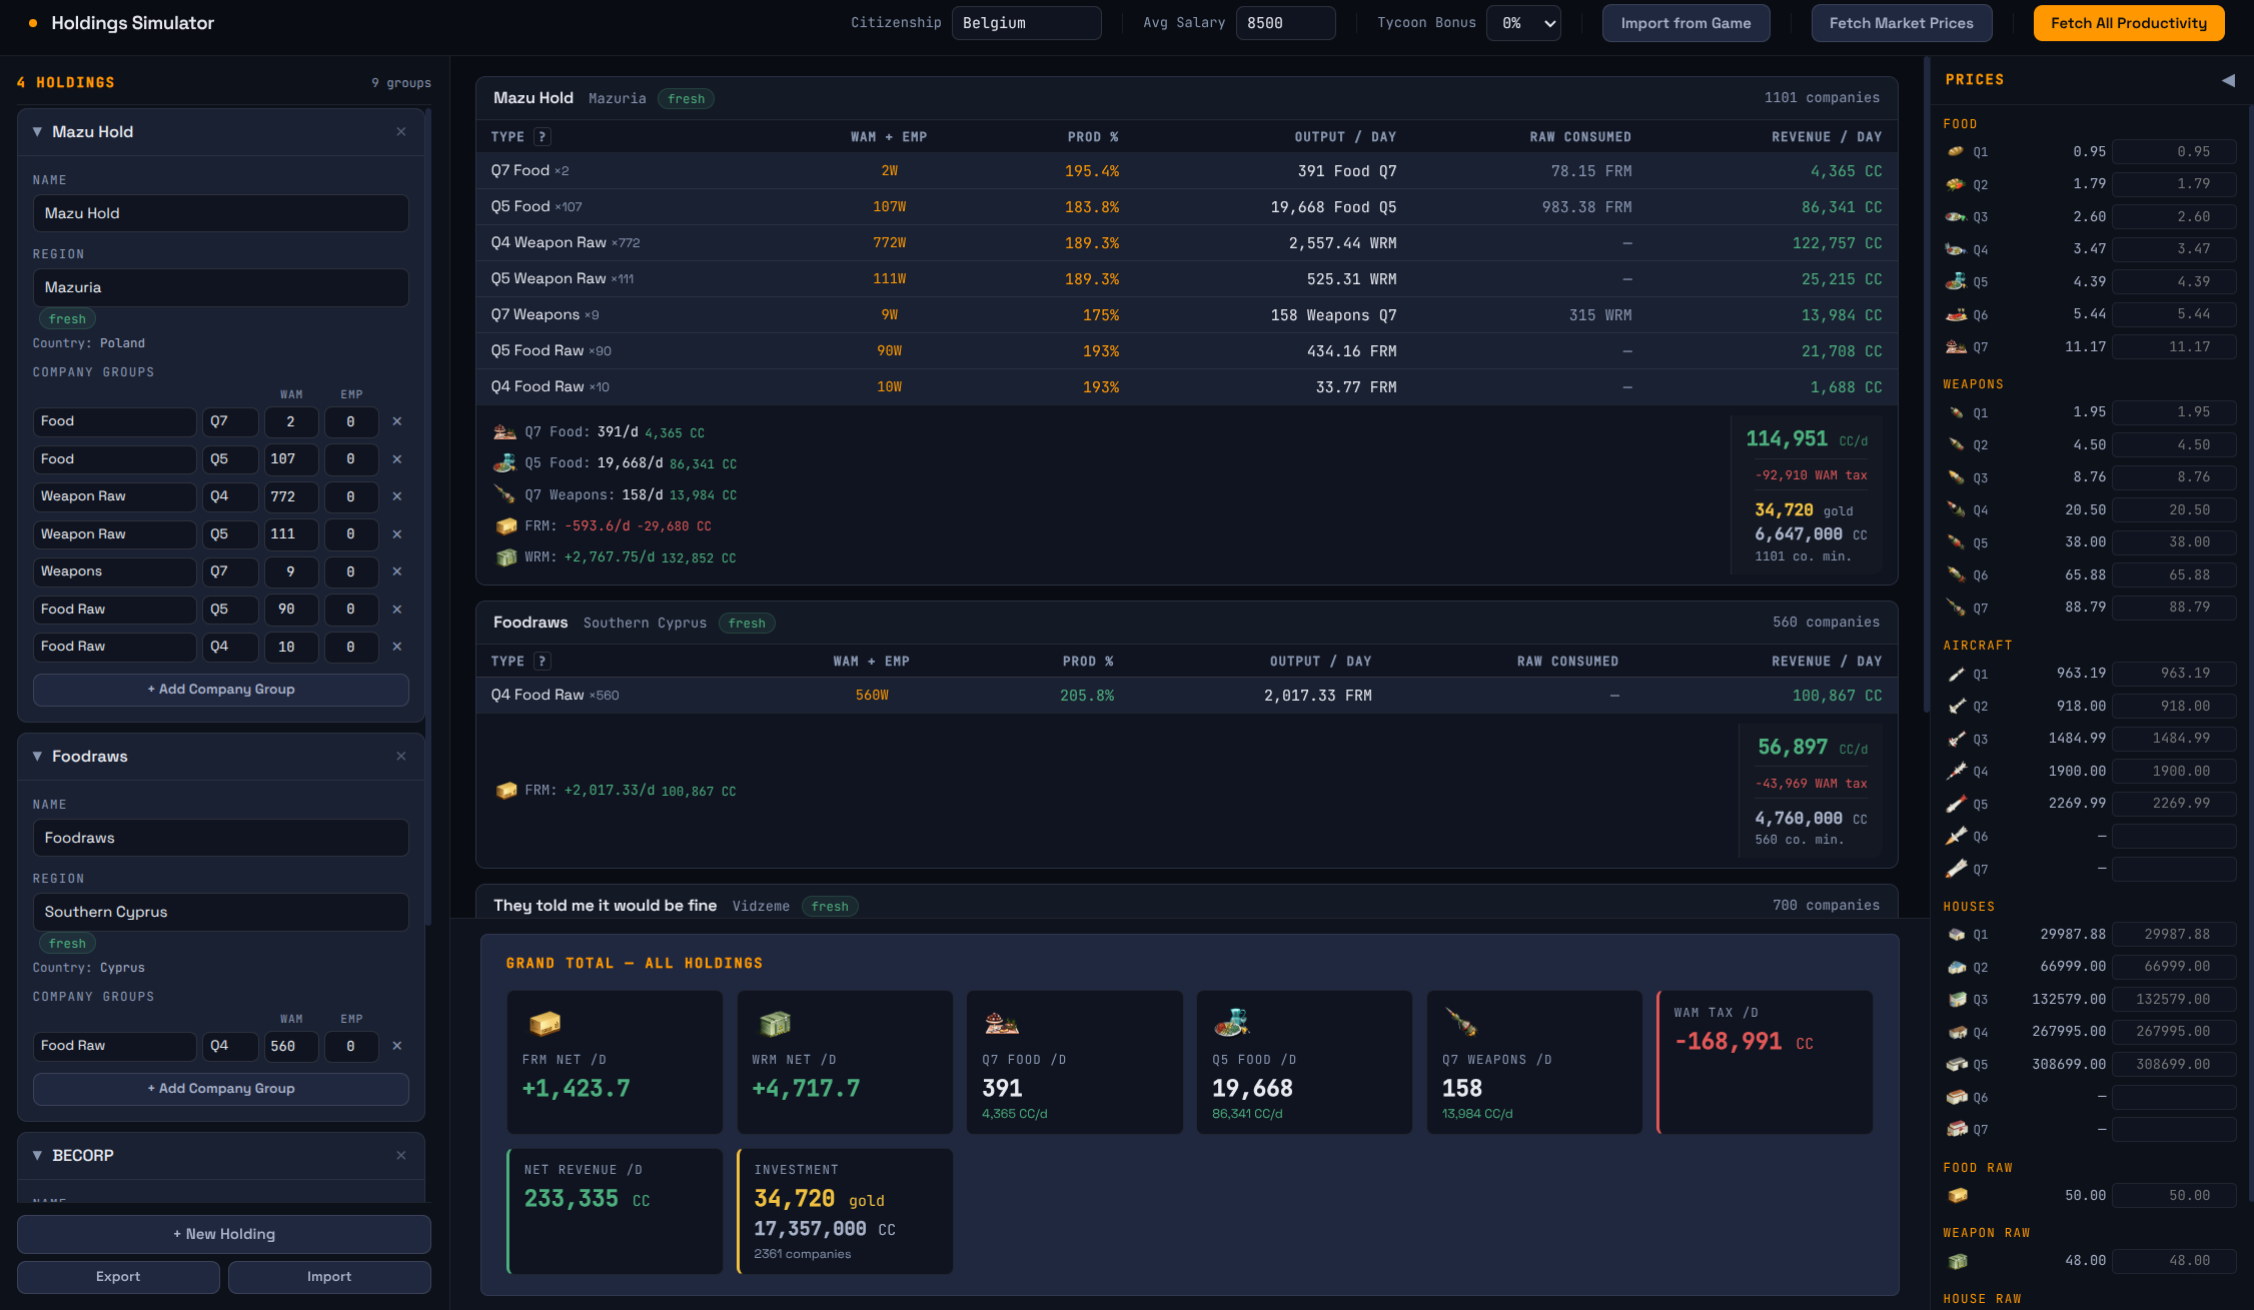Open quality dropdown for Food Raw Q5 group

[x=230, y=609]
